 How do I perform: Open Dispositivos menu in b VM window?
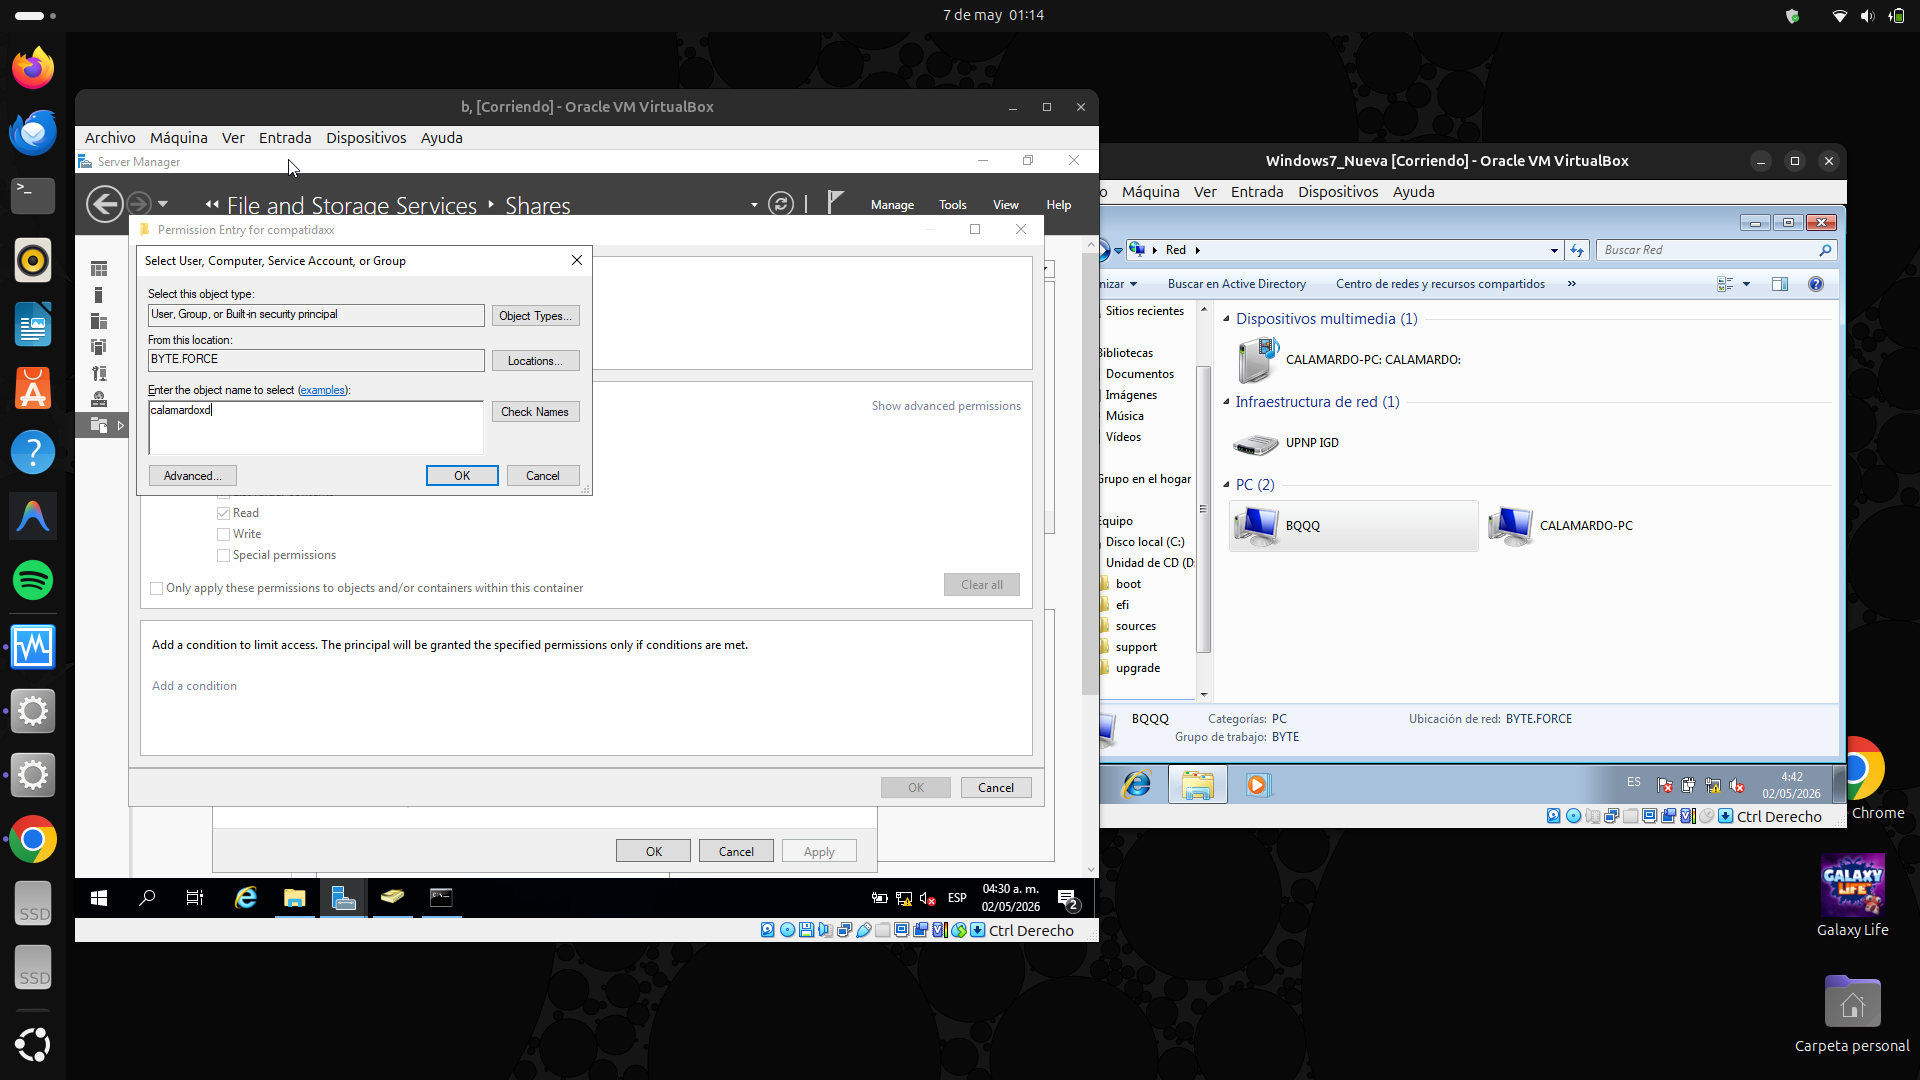pyautogui.click(x=366, y=138)
